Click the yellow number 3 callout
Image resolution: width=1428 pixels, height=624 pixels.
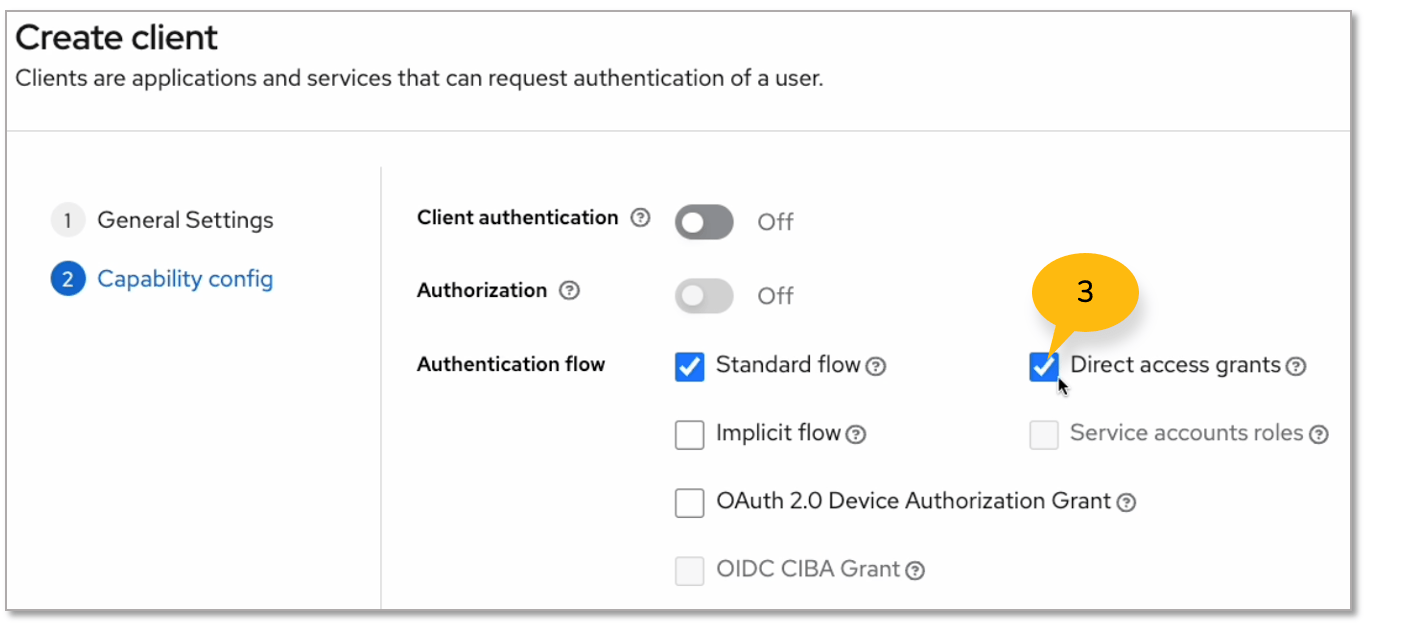click(1085, 292)
